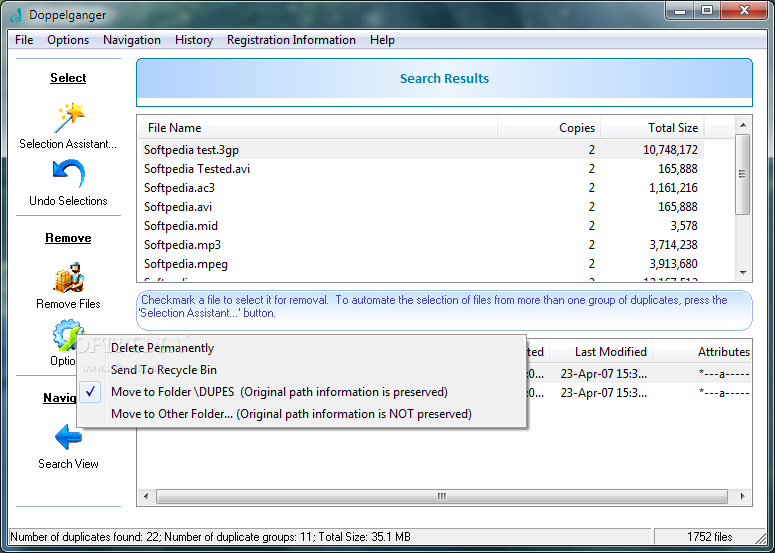This screenshot has height=553, width=775.
Task: Select the row Softpedia test.3gp
Action: pos(423,150)
